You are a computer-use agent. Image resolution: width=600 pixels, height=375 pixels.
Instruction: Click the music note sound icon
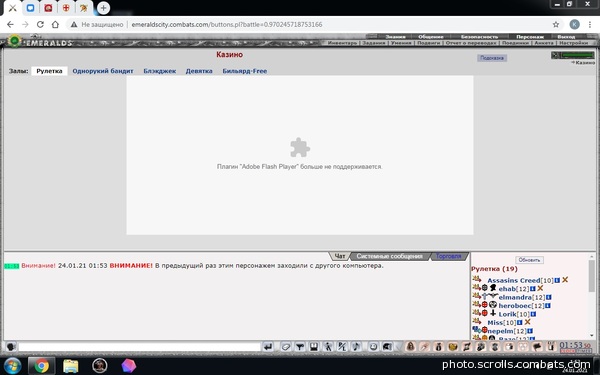(x=356, y=347)
